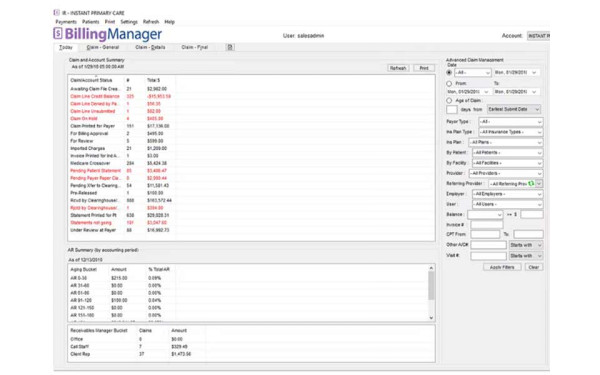Click the Invoice # input field

tap(487, 225)
